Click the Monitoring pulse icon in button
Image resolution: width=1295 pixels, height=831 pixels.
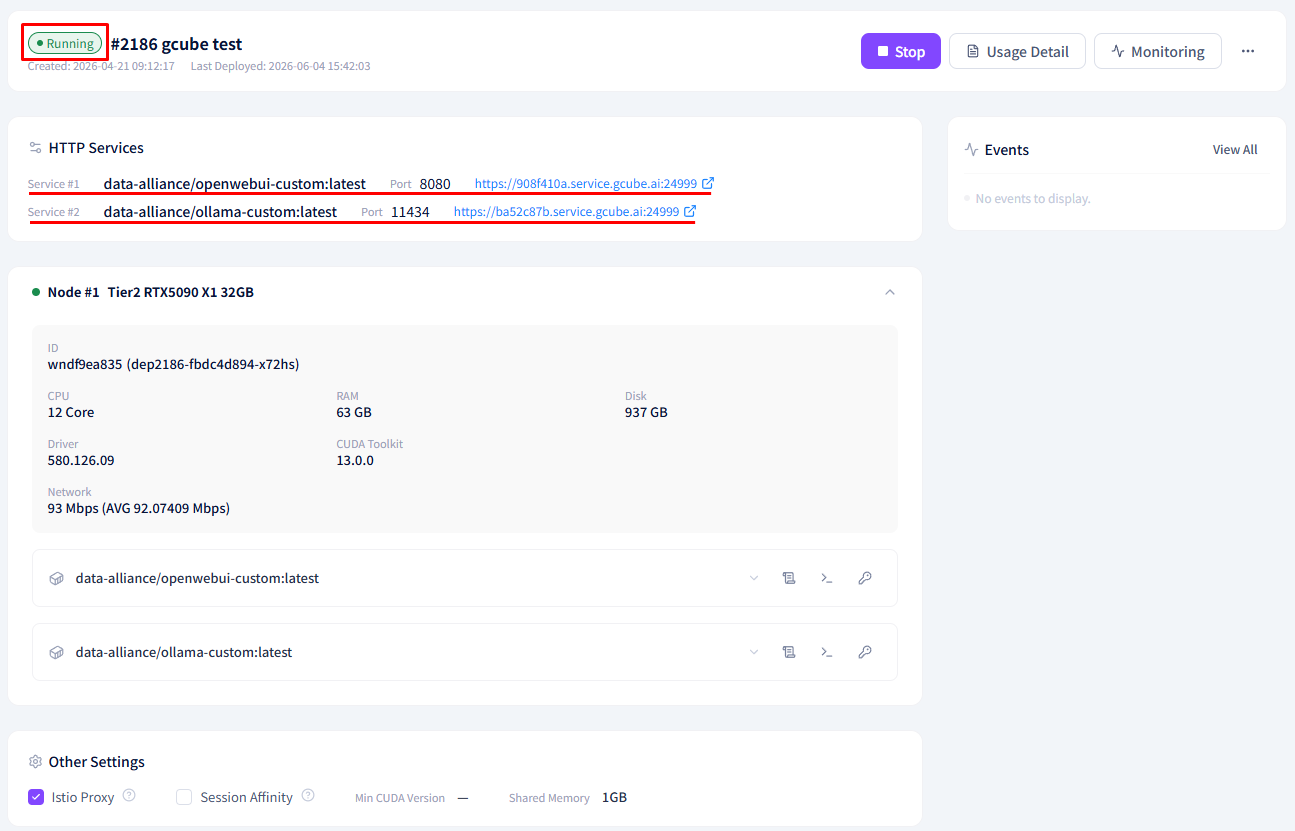pyautogui.click(x=1118, y=51)
